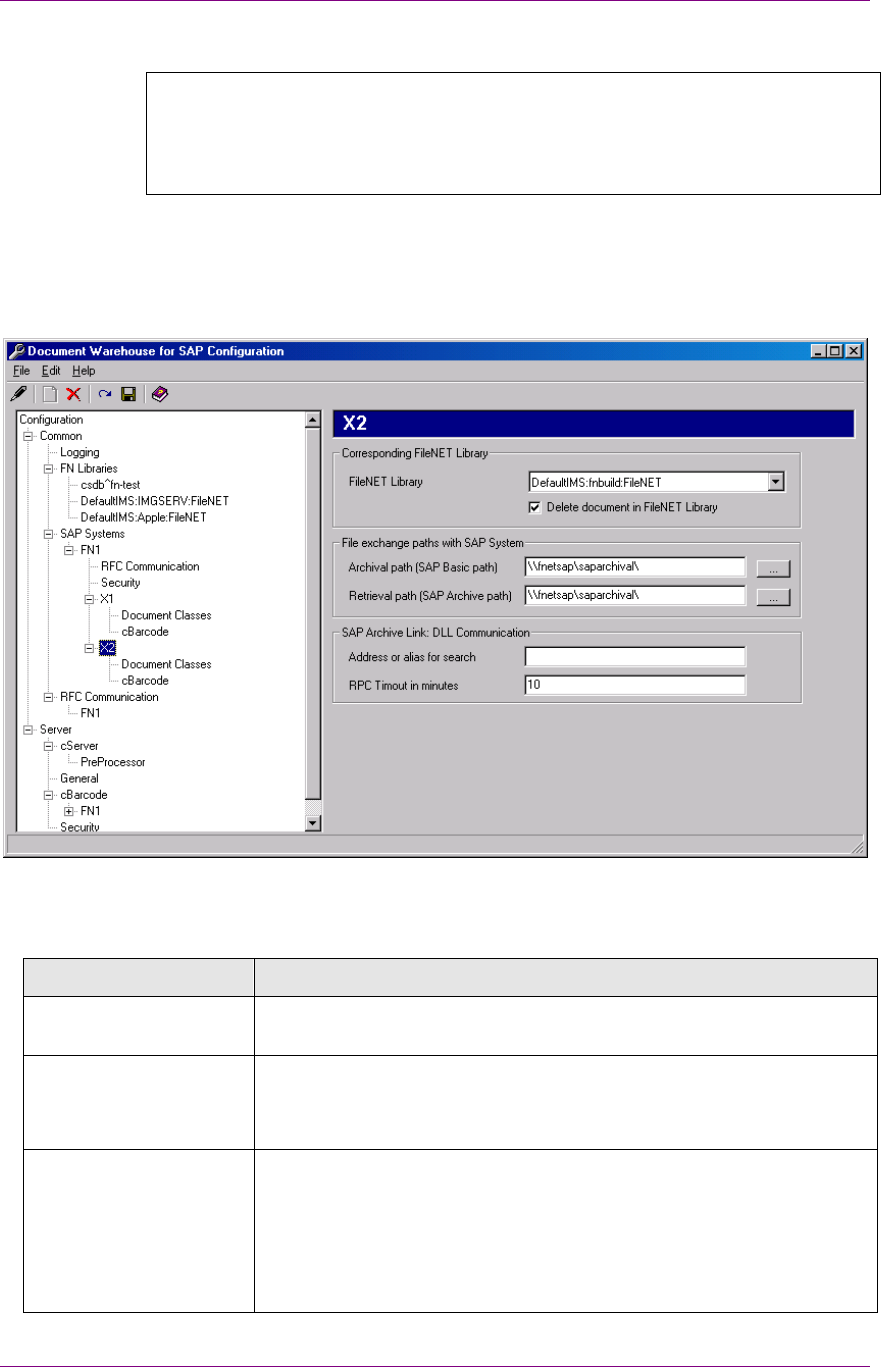Viewport: 881px width, 1367px height.
Task: Select RFC Communication under FN1
Action: (x=150, y=566)
